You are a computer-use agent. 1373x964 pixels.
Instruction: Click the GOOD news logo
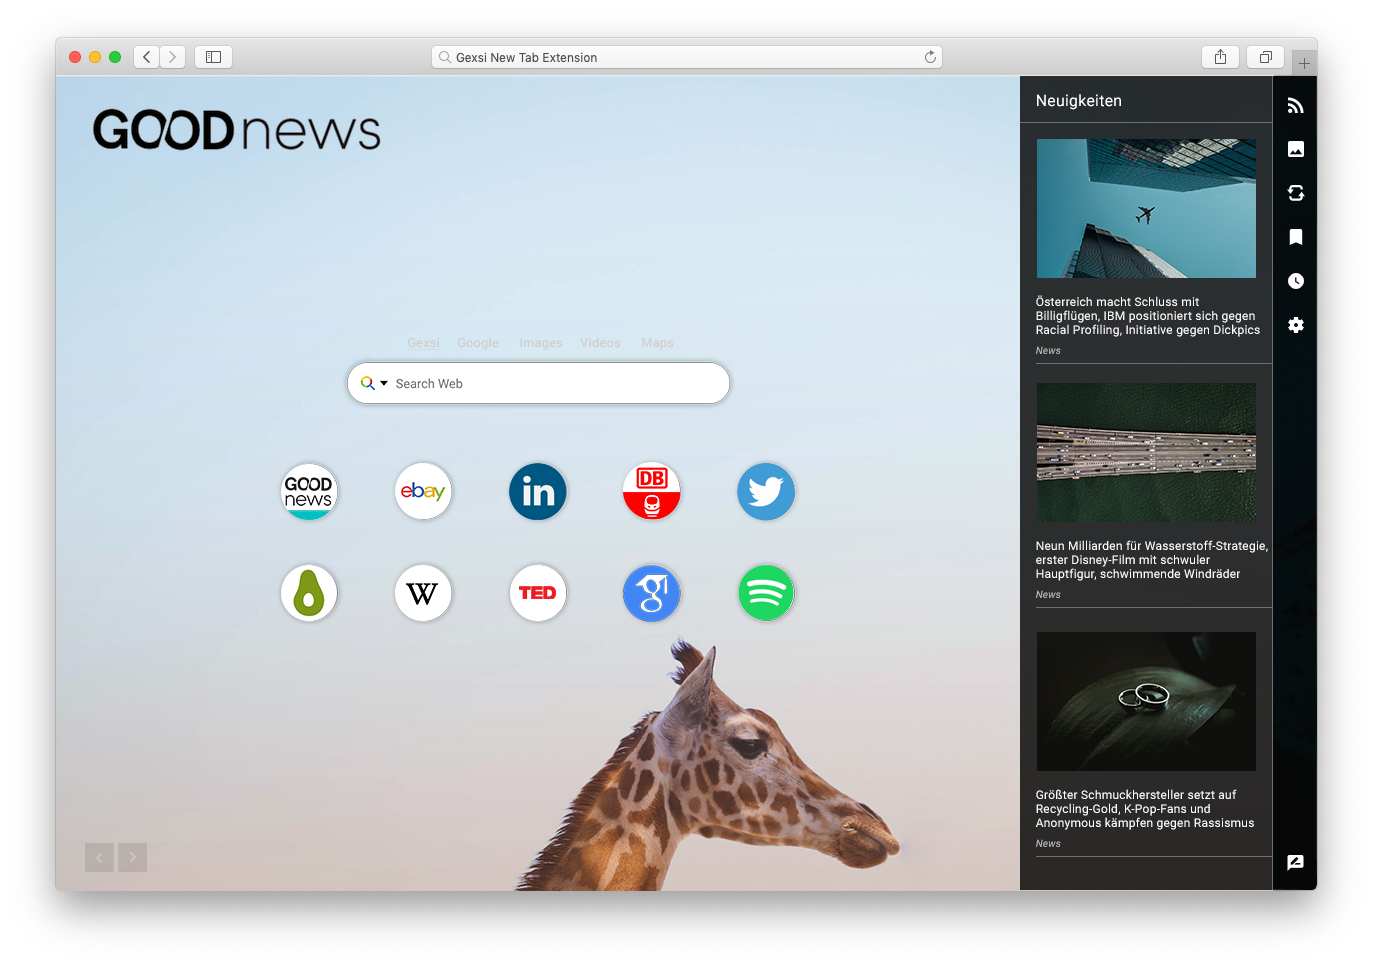tap(237, 130)
